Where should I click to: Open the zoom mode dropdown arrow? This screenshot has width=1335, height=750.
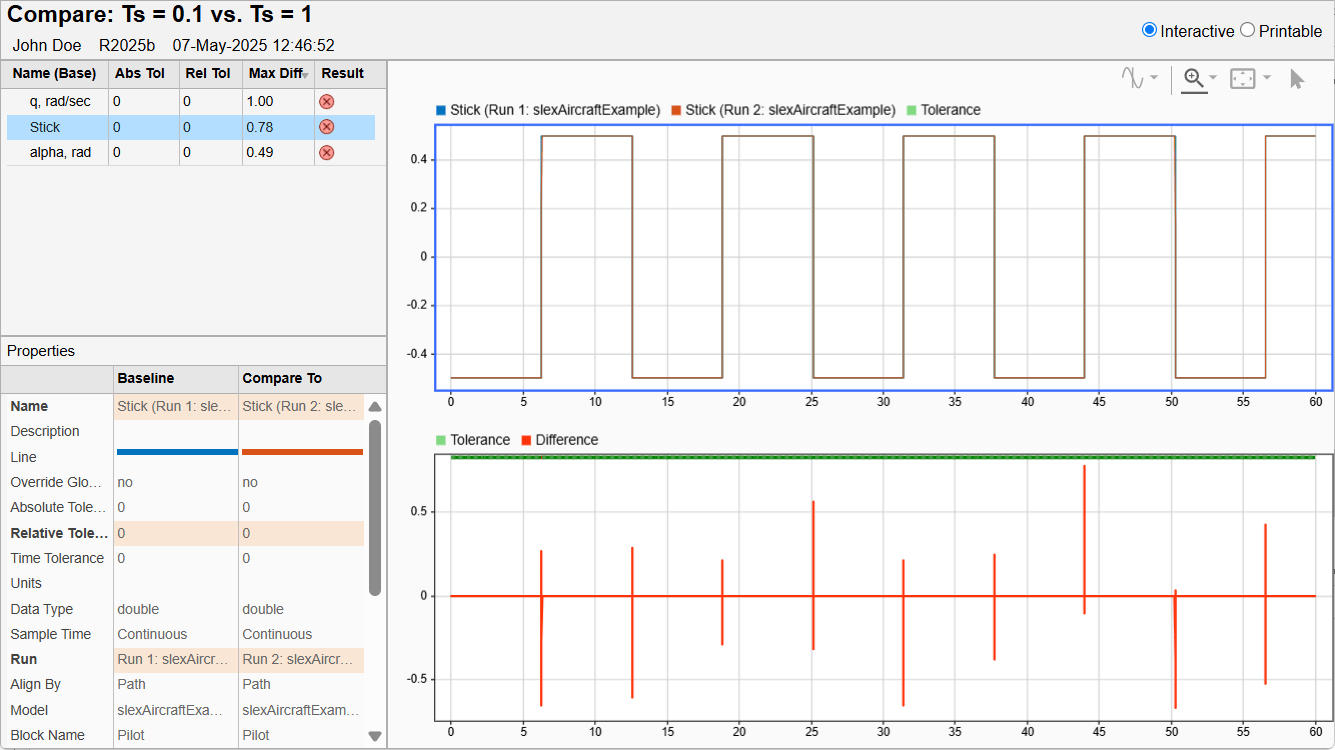[1213, 78]
